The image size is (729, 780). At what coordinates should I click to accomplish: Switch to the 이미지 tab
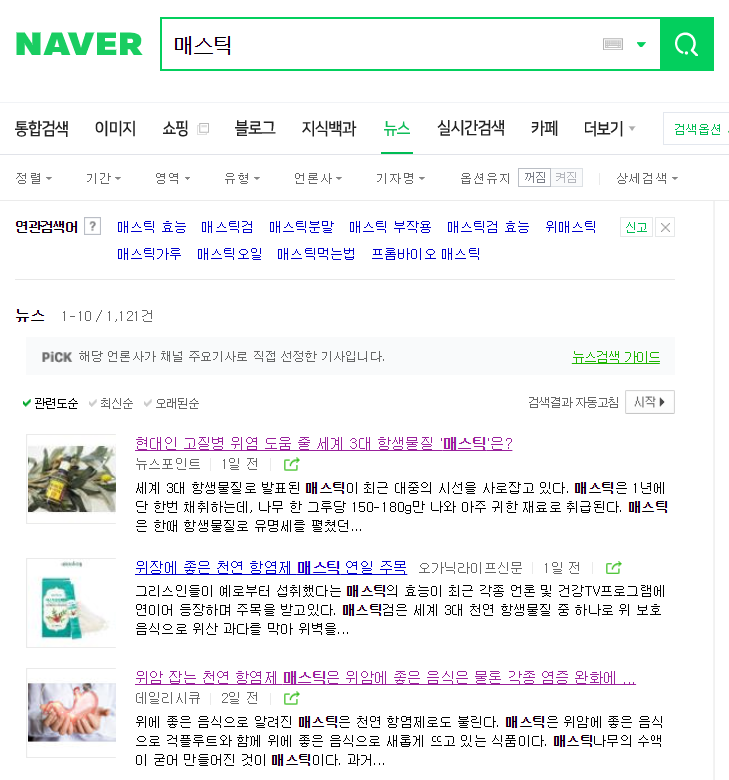coord(115,128)
